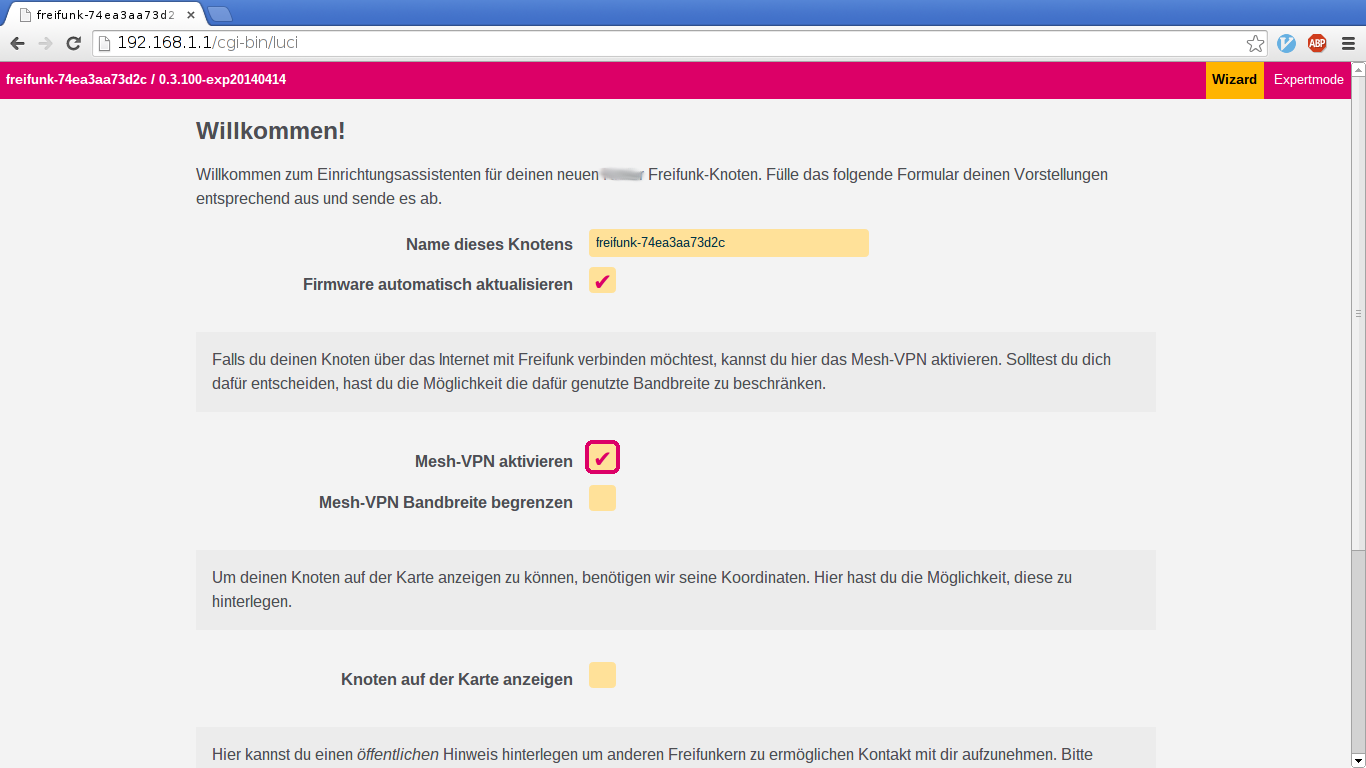Switch to Expertmode
The height and width of the screenshot is (768, 1366).
[1308, 80]
